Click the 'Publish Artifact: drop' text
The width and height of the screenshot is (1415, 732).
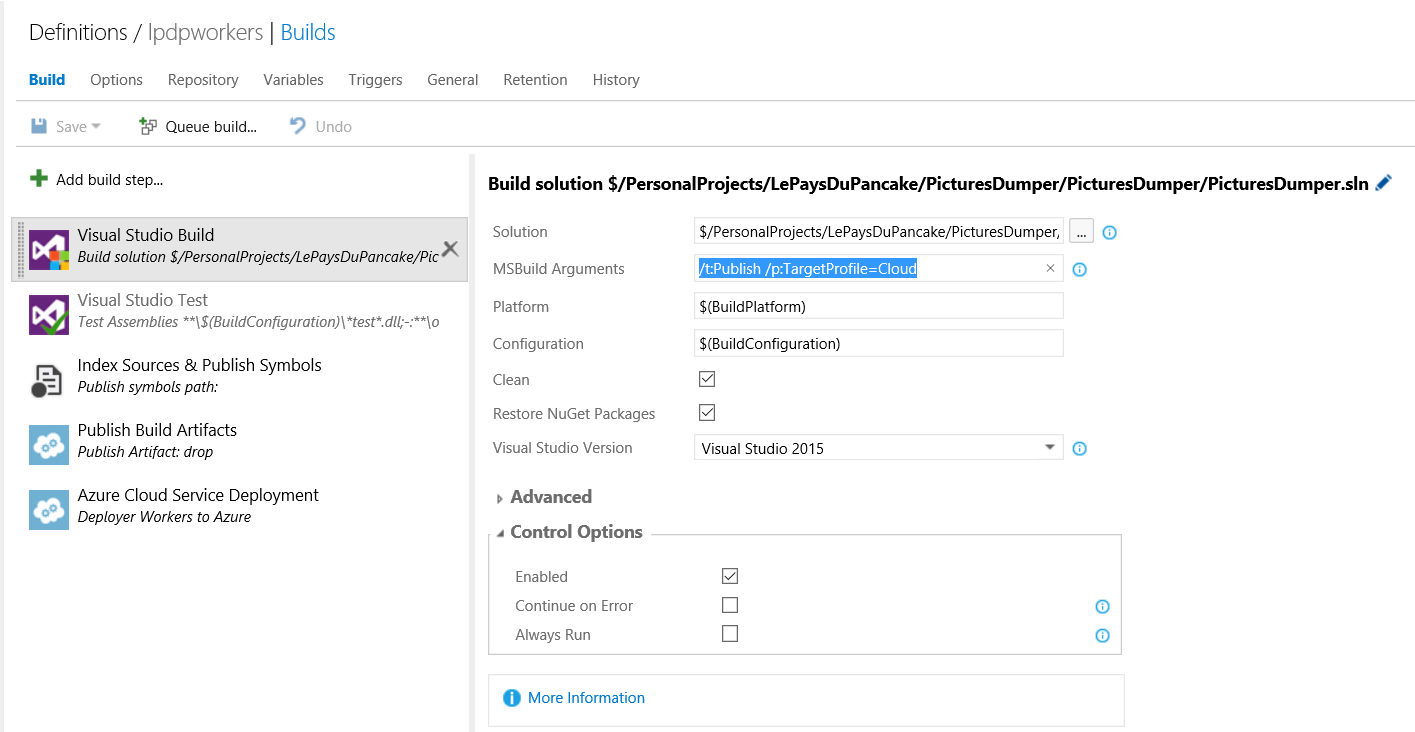[x=145, y=452]
